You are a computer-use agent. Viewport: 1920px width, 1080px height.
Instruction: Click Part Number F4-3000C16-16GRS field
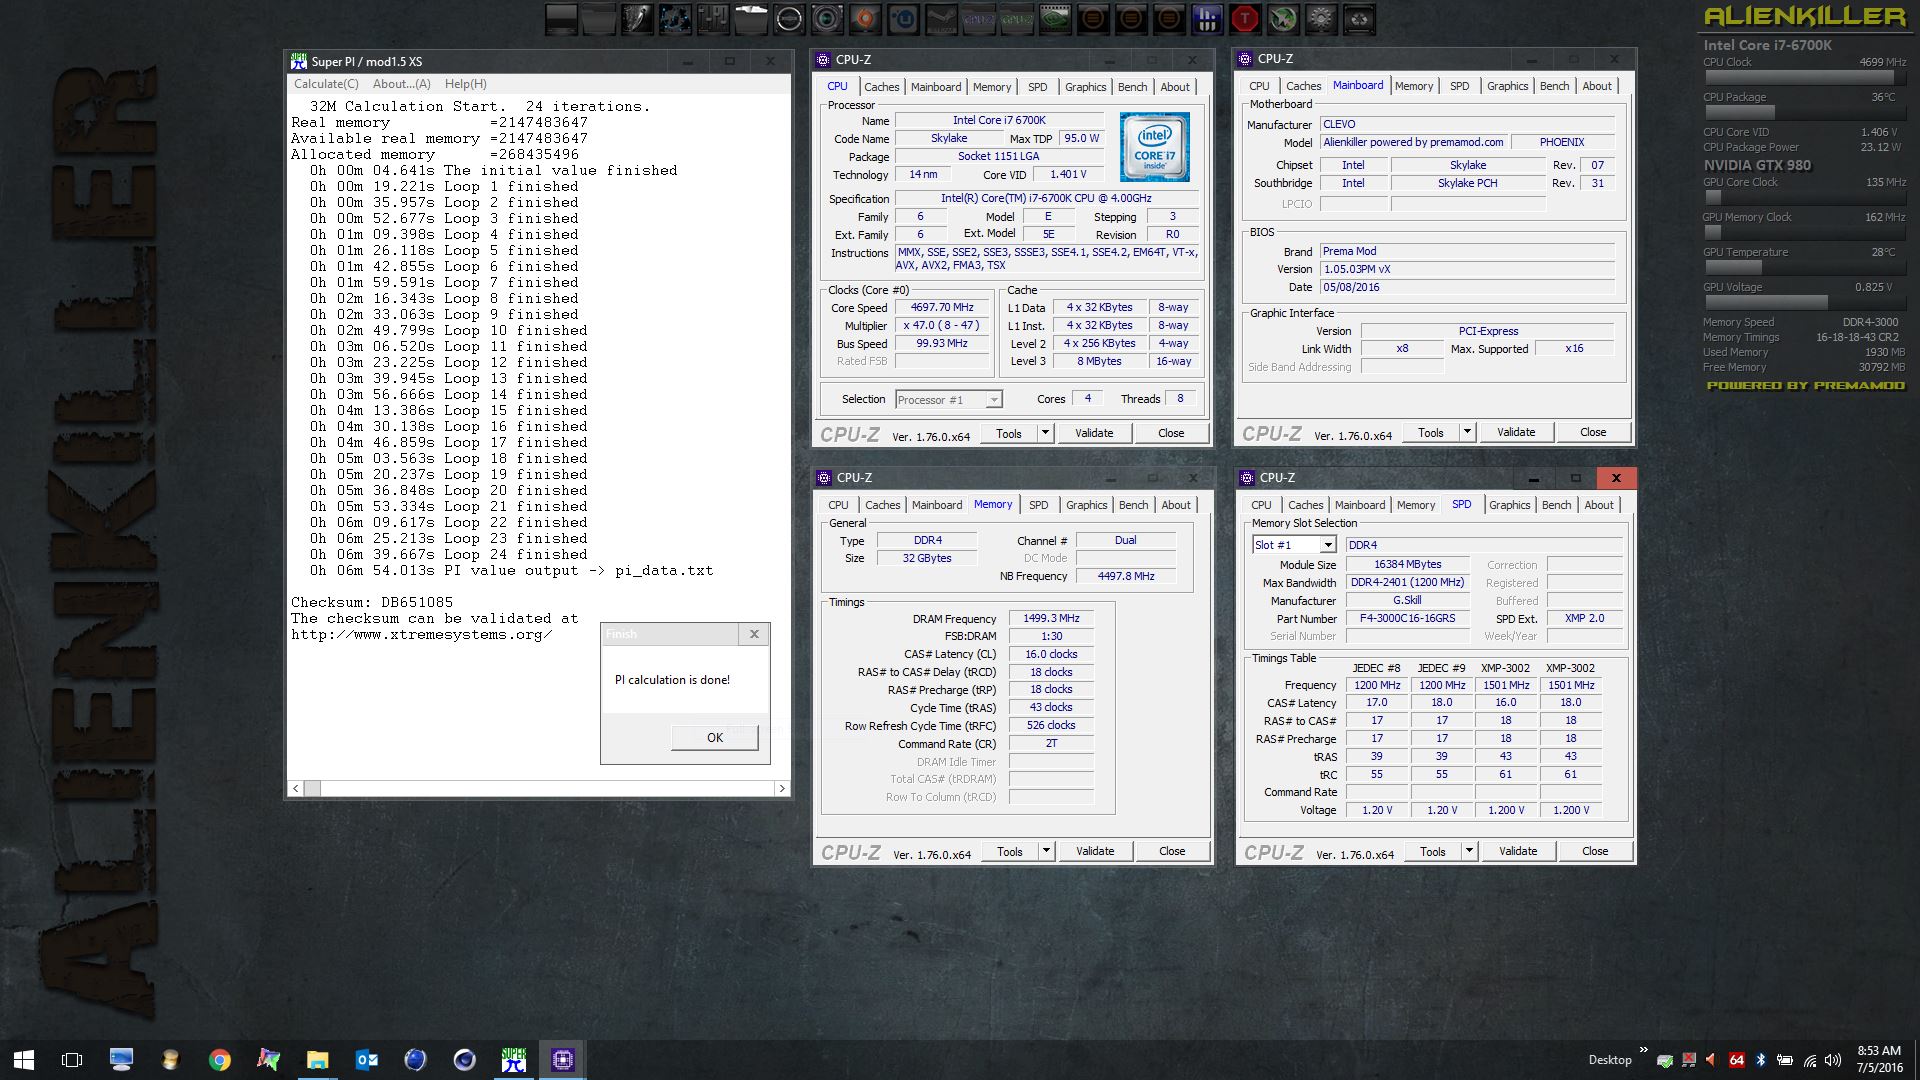tap(1407, 618)
